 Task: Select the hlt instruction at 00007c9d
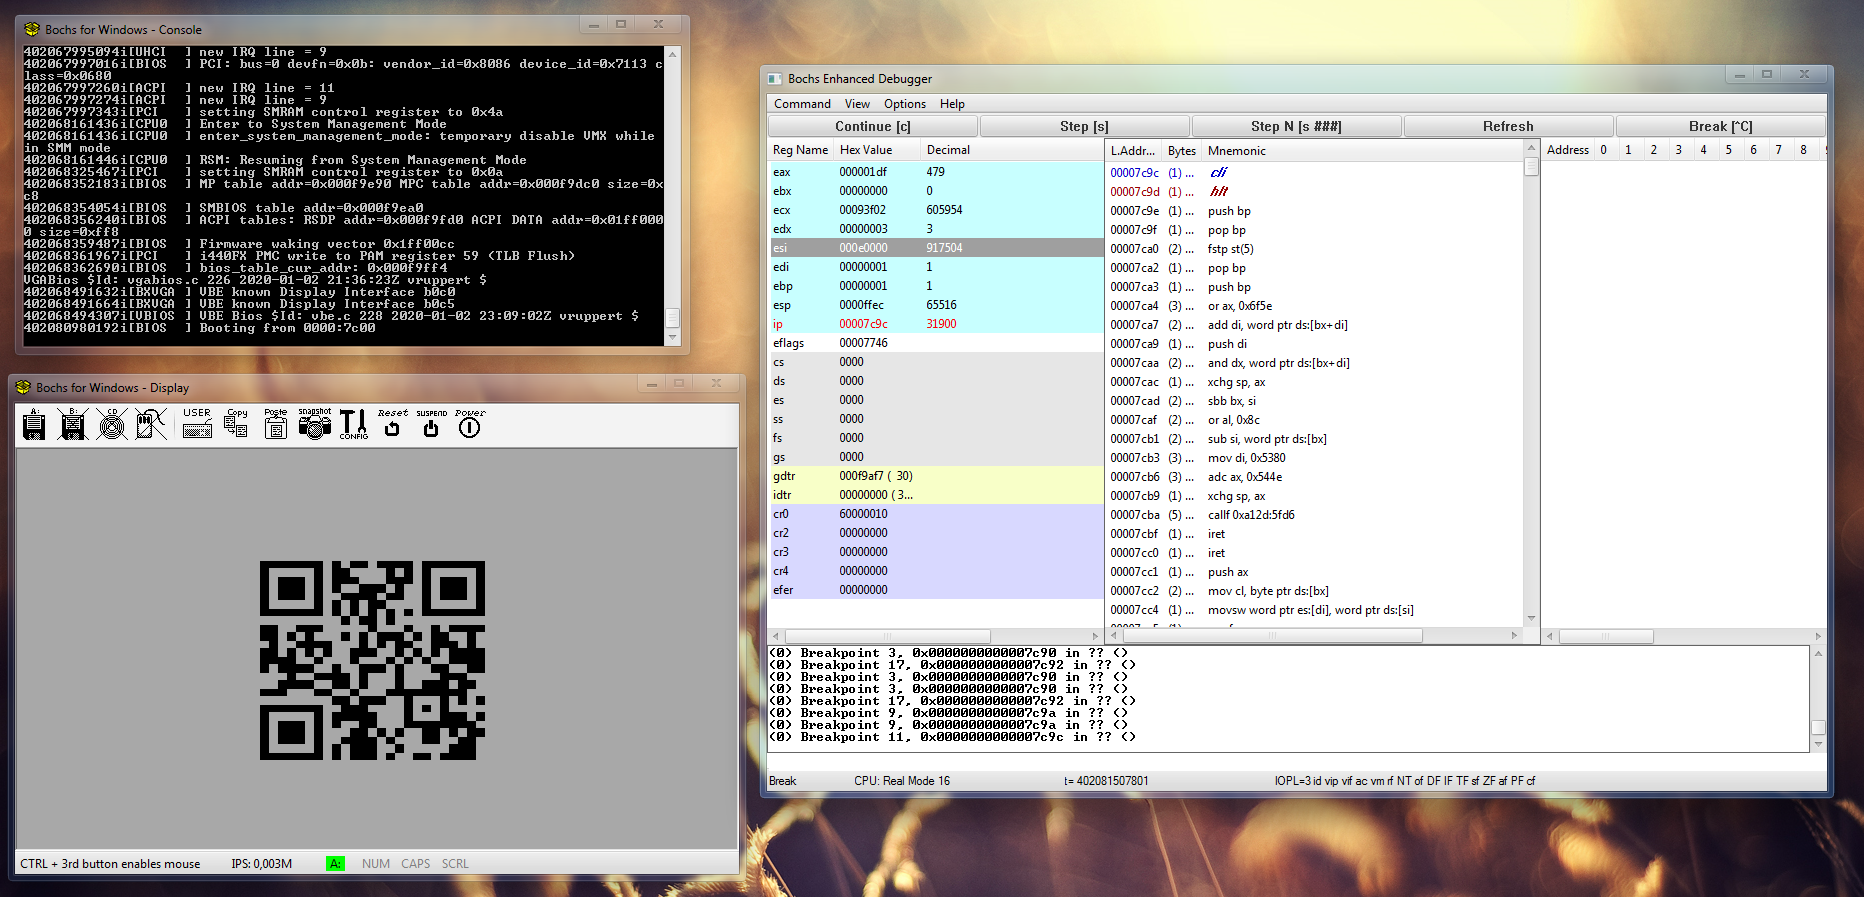[x=1314, y=192]
